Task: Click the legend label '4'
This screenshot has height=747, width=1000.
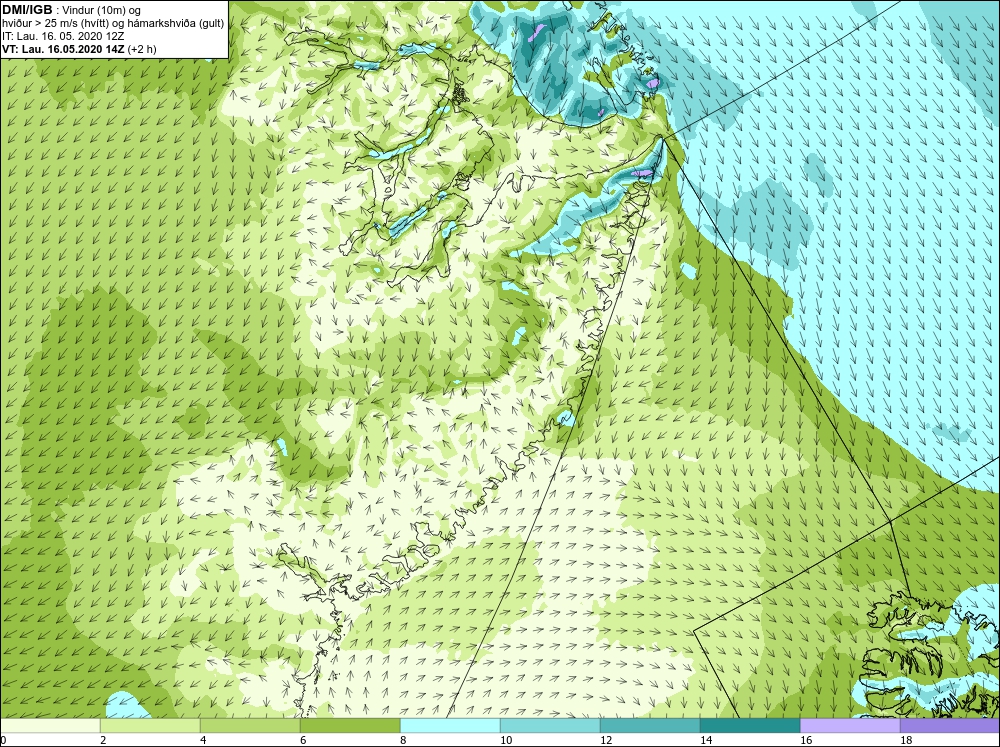Action: pyautogui.click(x=203, y=740)
